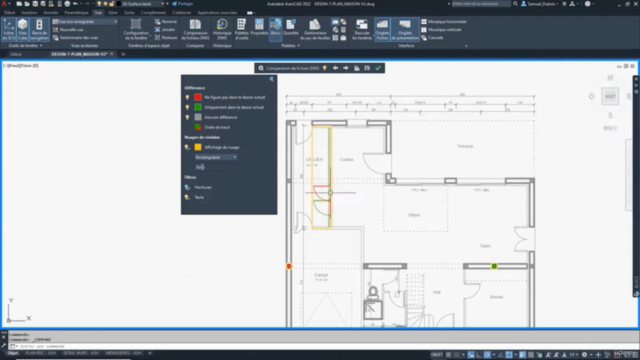Toggle comparison visibility bulb in compare toolbar
The width and height of the screenshot is (640, 360).
[x=325, y=68]
